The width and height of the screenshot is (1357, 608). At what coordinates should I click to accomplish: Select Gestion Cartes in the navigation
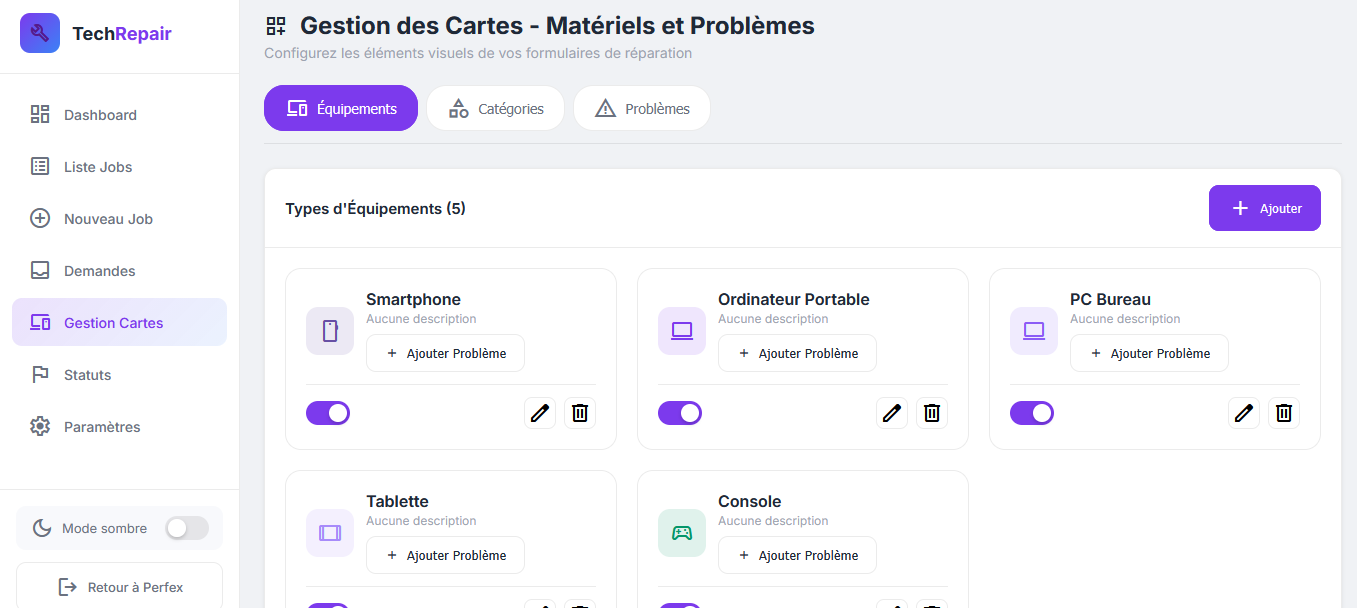[112, 322]
